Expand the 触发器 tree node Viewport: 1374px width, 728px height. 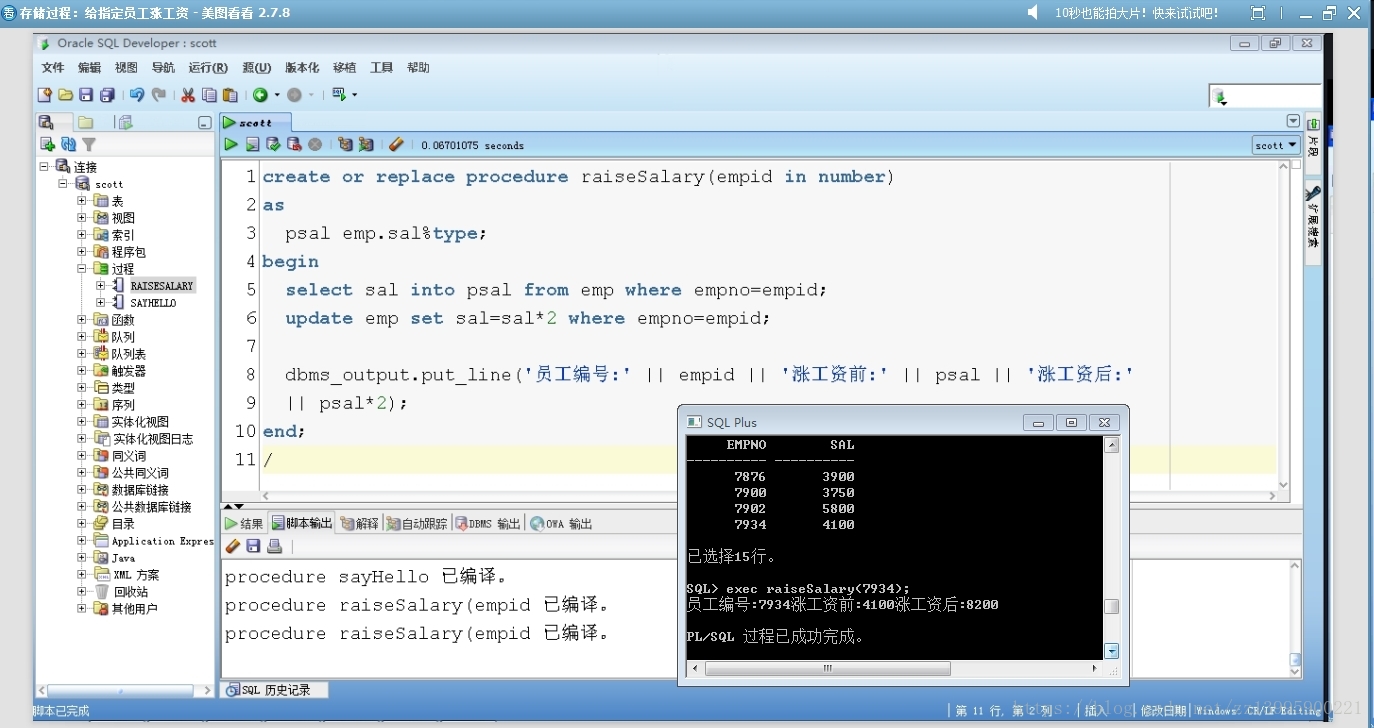point(82,371)
